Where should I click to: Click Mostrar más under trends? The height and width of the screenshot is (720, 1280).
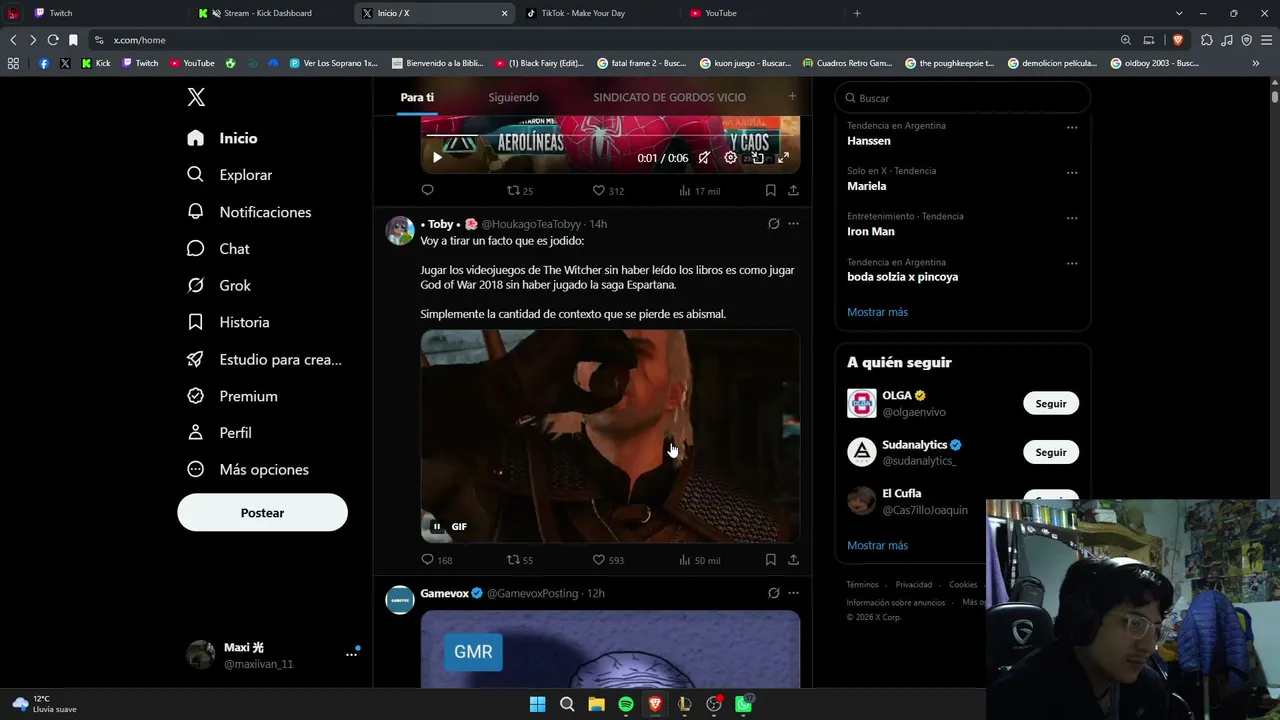click(x=877, y=312)
